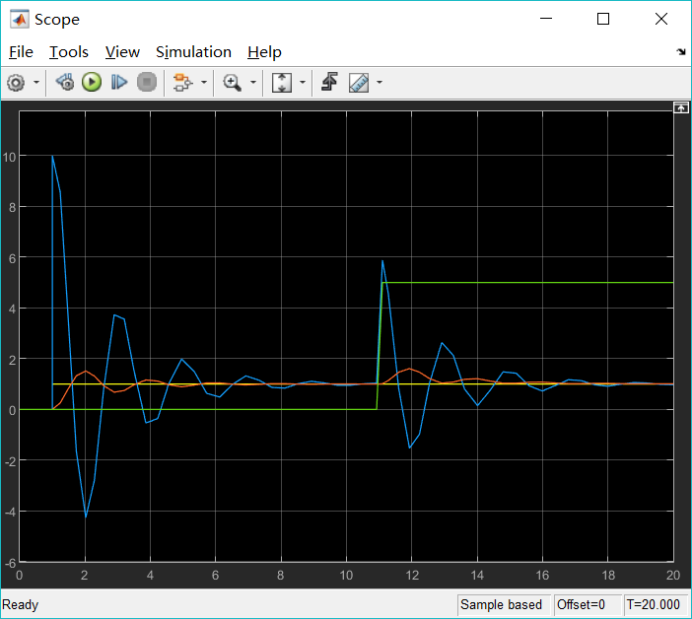Click the maximize axes button on the plot

click(x=681, y=108)
